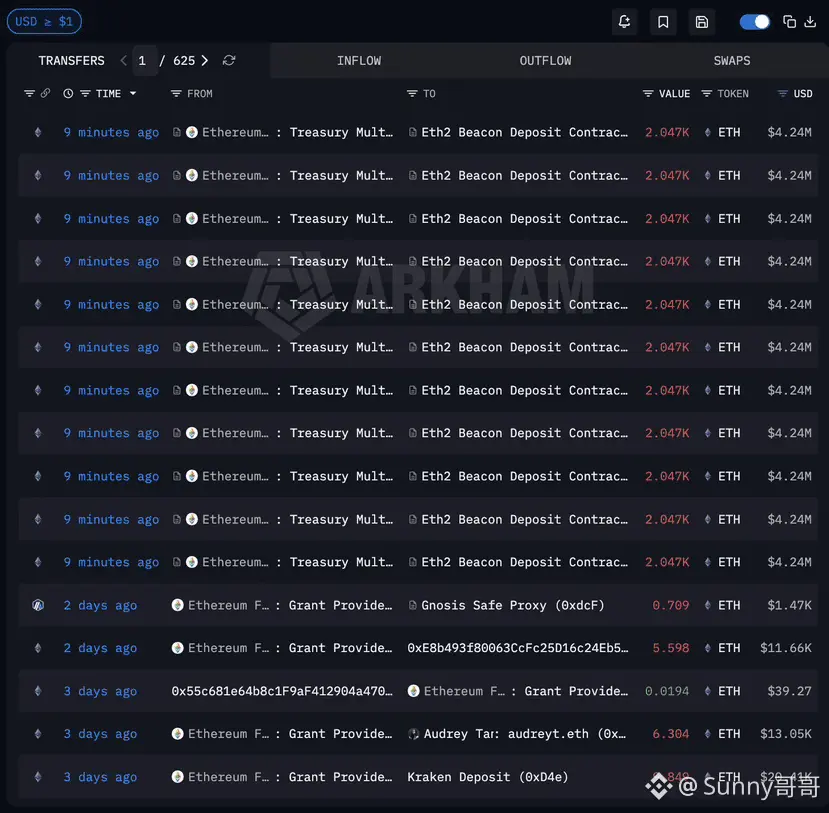Screen dimensions: 829x813
Task: Click Ethereum logo on $39.27 row recipient
Action: click(x=413, y=691)
